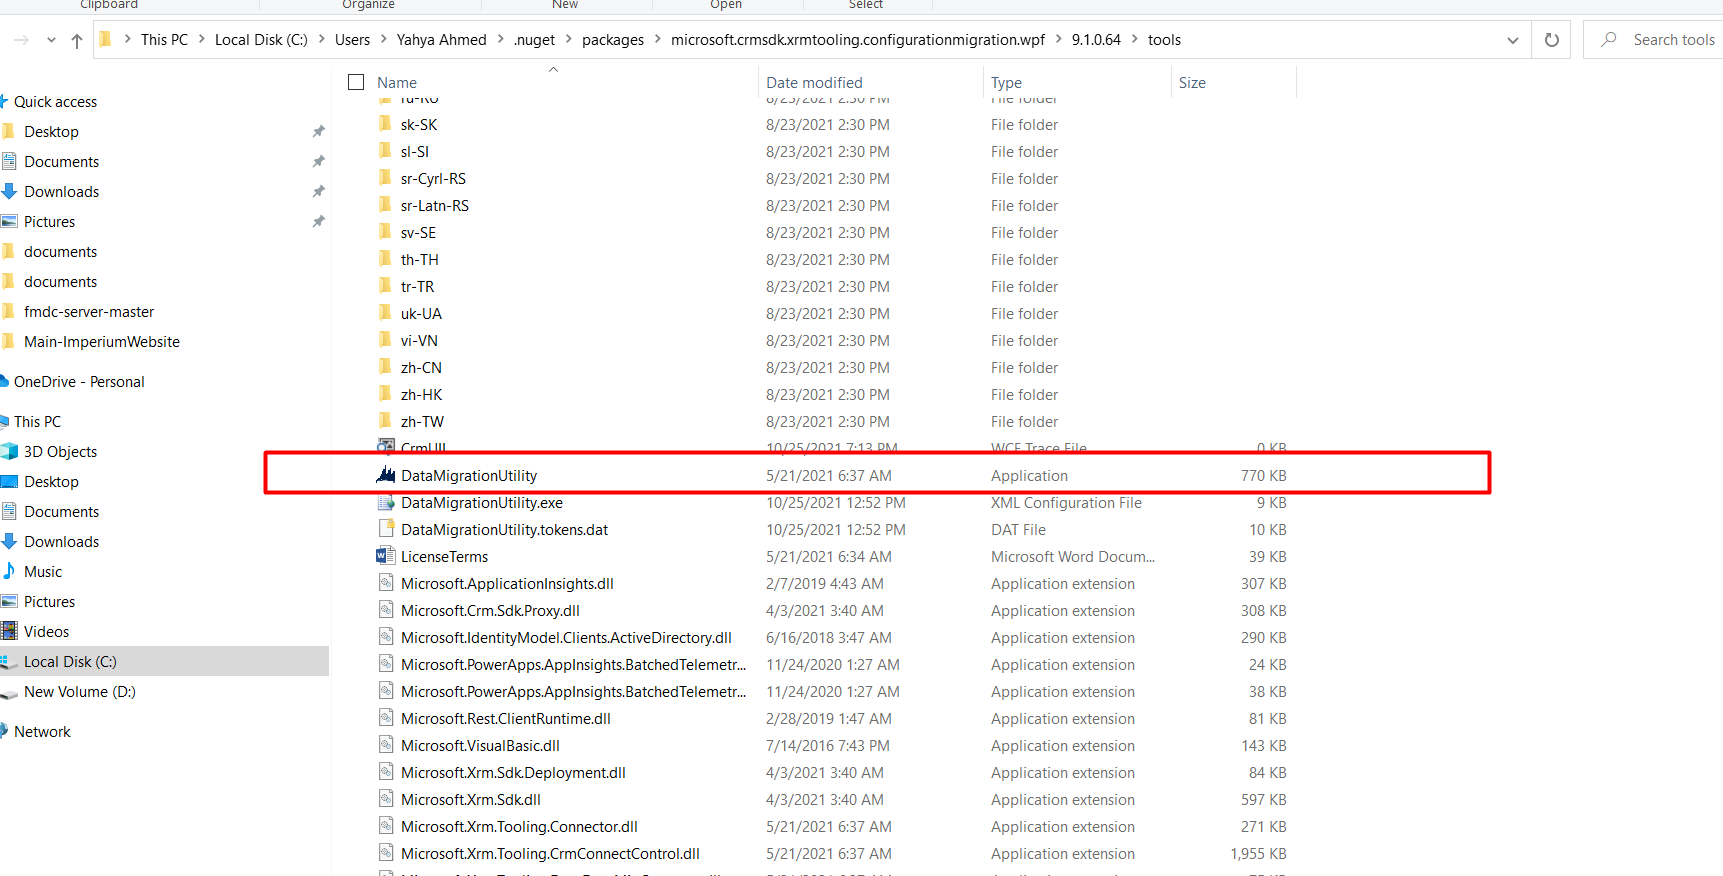Select the DataMigrationUtility.tokens.dat file
Image resolution: width=1723 pixels, height=876 pixels.
[504, 529]
